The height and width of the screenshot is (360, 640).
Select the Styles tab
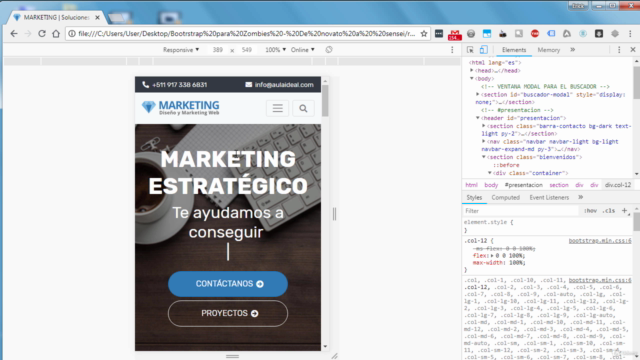point(474,198)
